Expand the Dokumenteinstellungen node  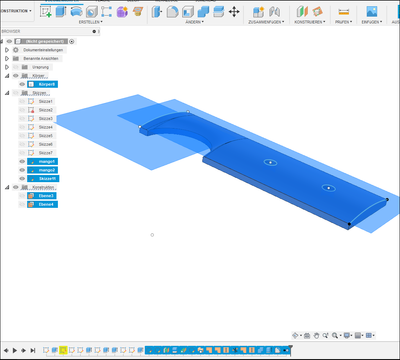coord(7,50)
